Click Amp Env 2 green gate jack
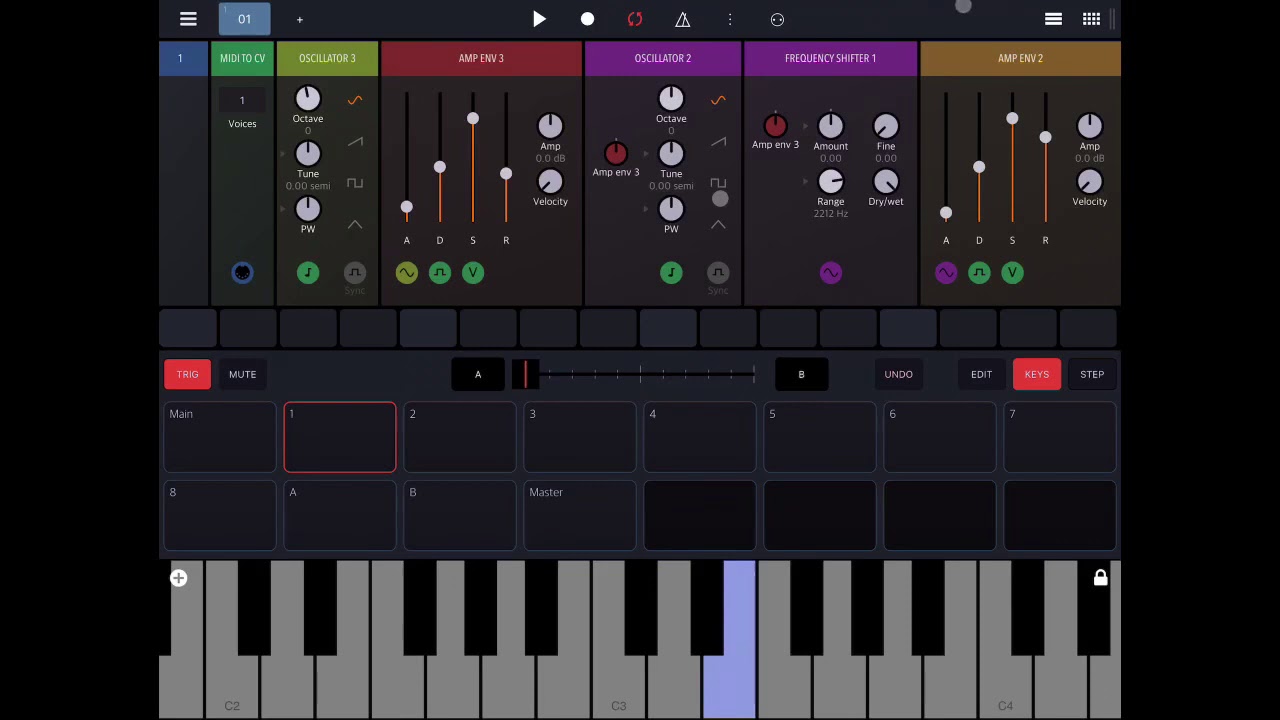The width and height of the screenshot is (1280, 720). 979,273
